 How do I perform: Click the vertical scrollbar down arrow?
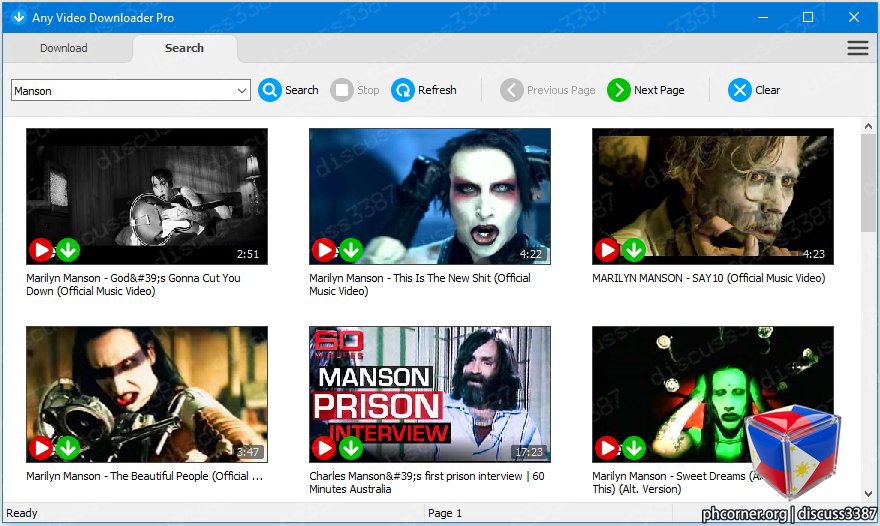[x=868, y=494]
